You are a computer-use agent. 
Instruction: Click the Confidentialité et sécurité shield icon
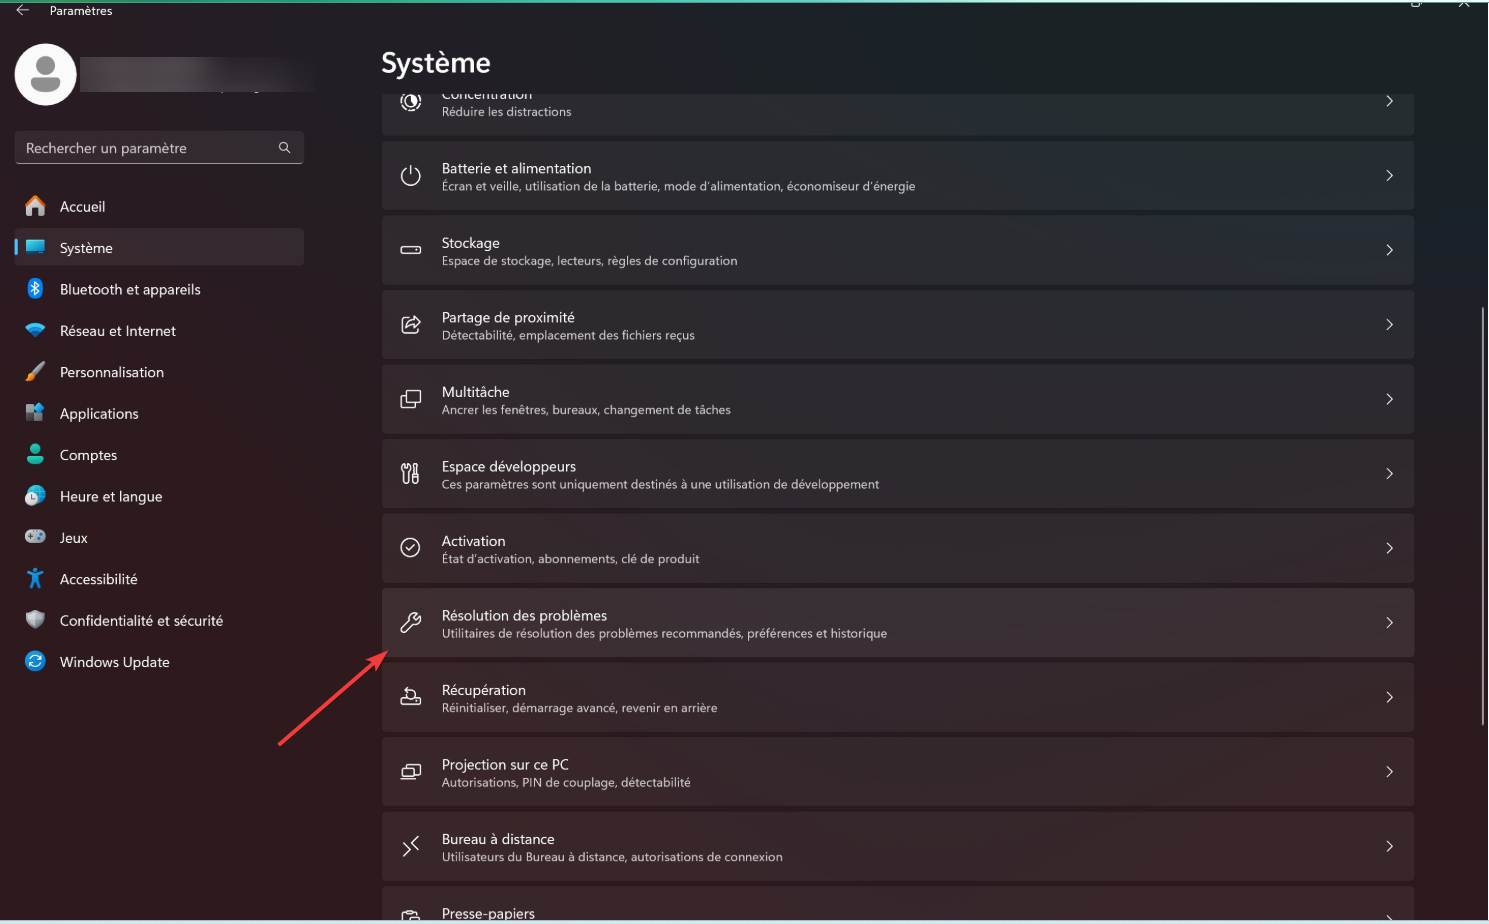[35, 620]
